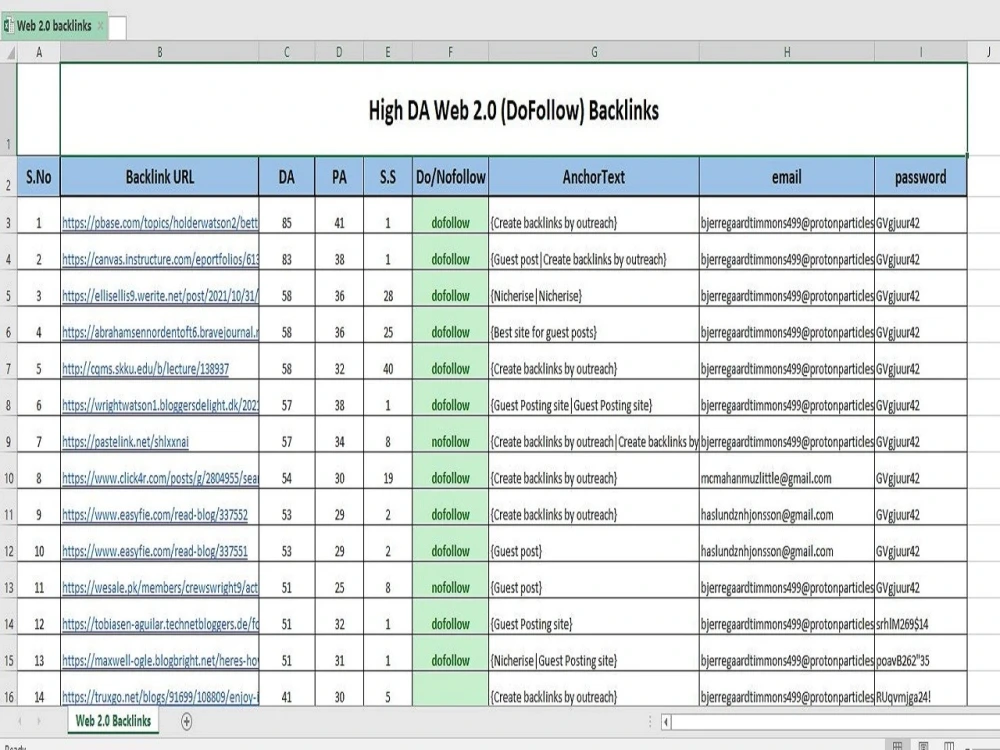Viewport: 1000px width, 750px height.
Task: Click the AnchorText header cell
Action: pyautogui.click(x=594, y=177)
